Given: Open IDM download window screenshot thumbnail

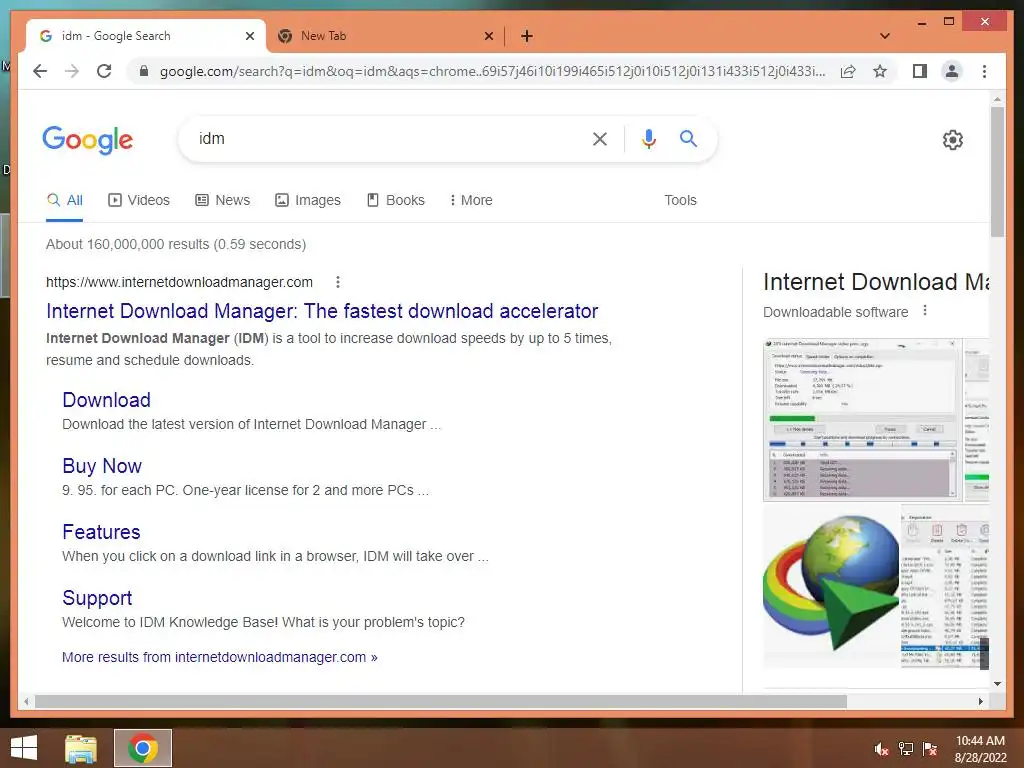Looking at the screenshot, I should pyautogui.click(x=862, y=419).
